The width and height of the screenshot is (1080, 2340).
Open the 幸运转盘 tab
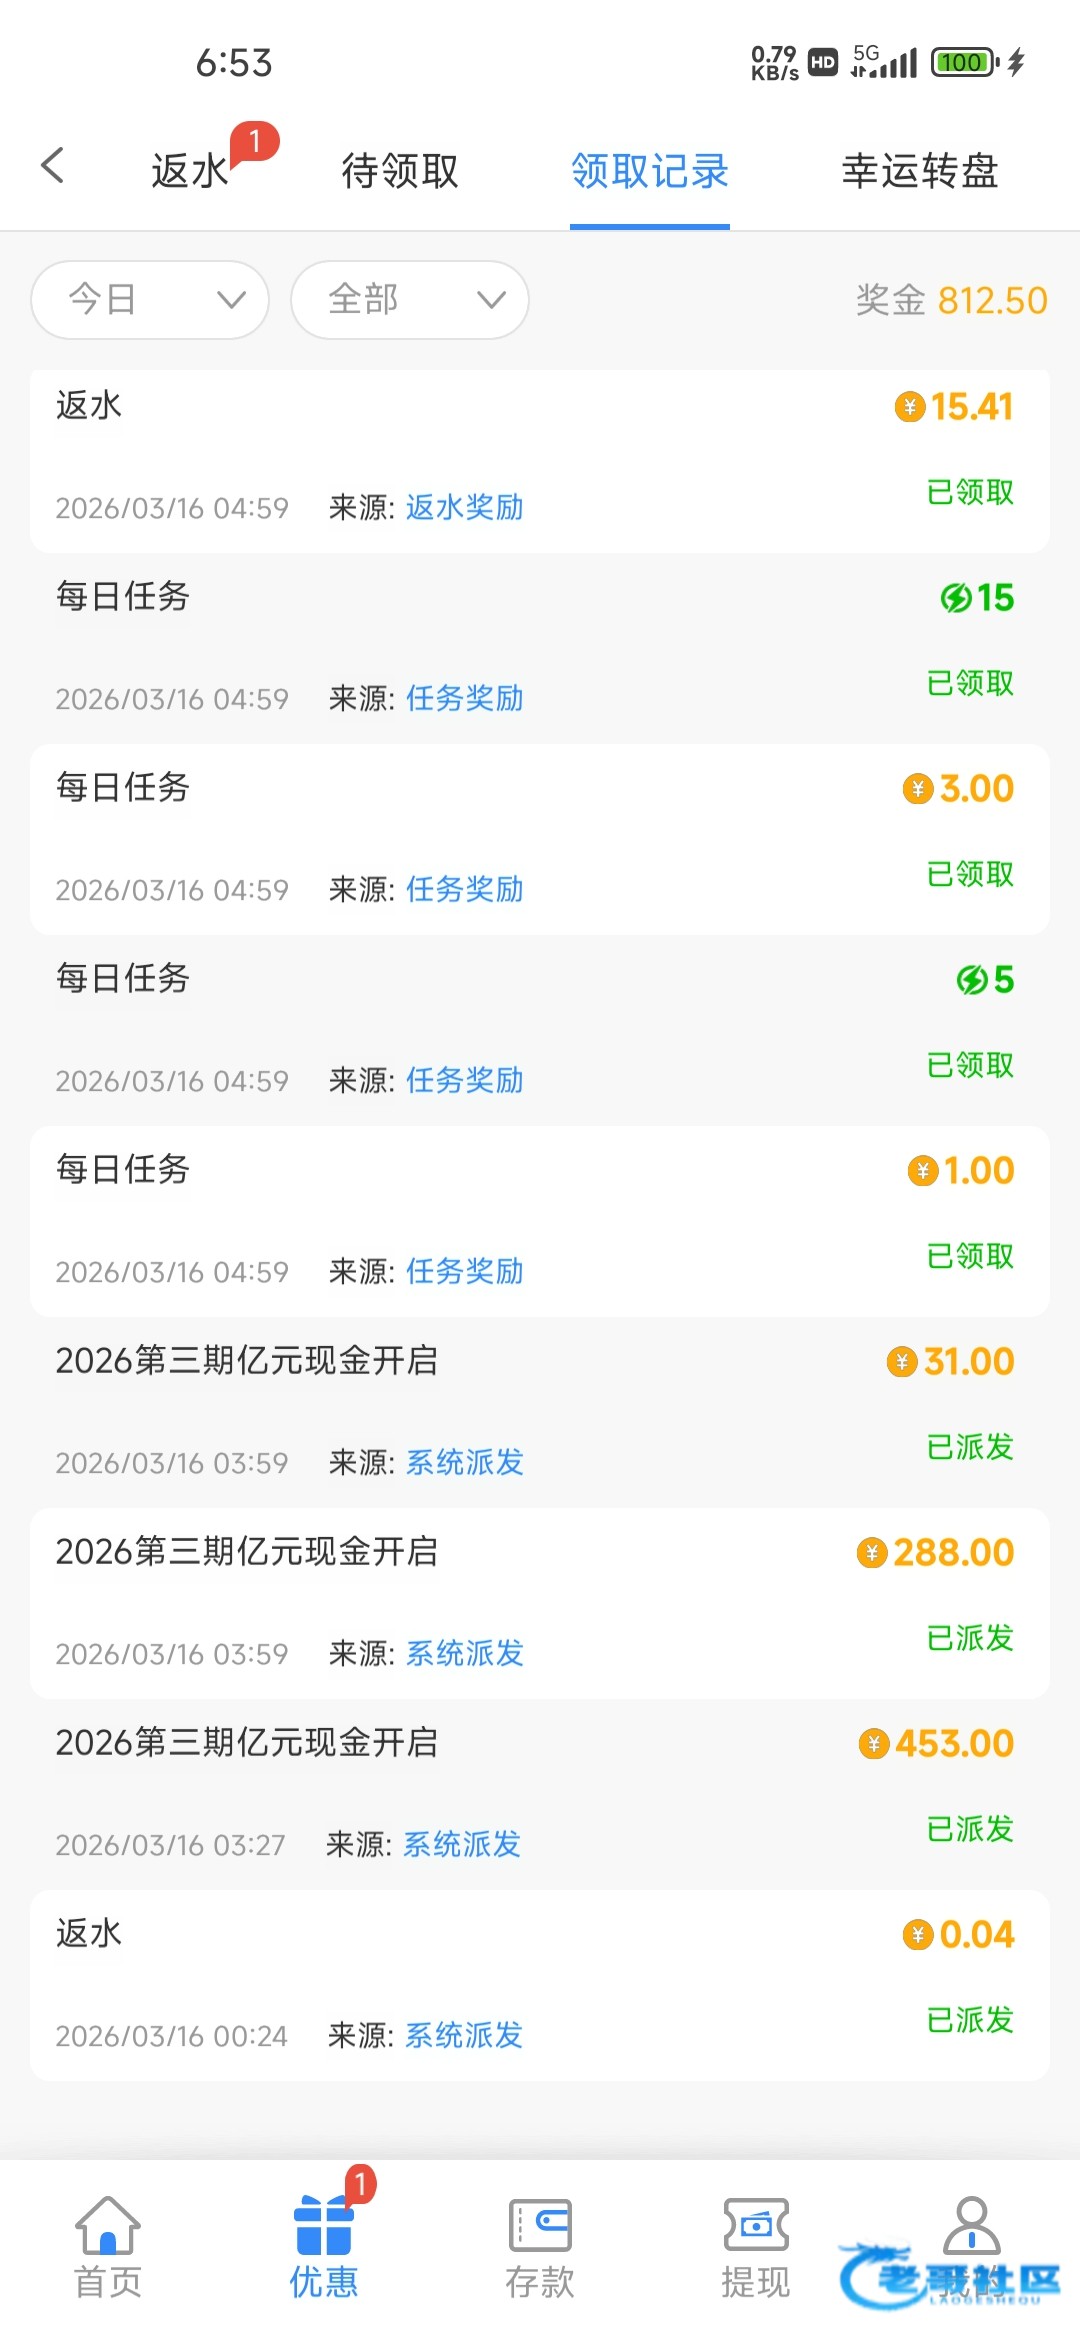[x=920, y=171]
